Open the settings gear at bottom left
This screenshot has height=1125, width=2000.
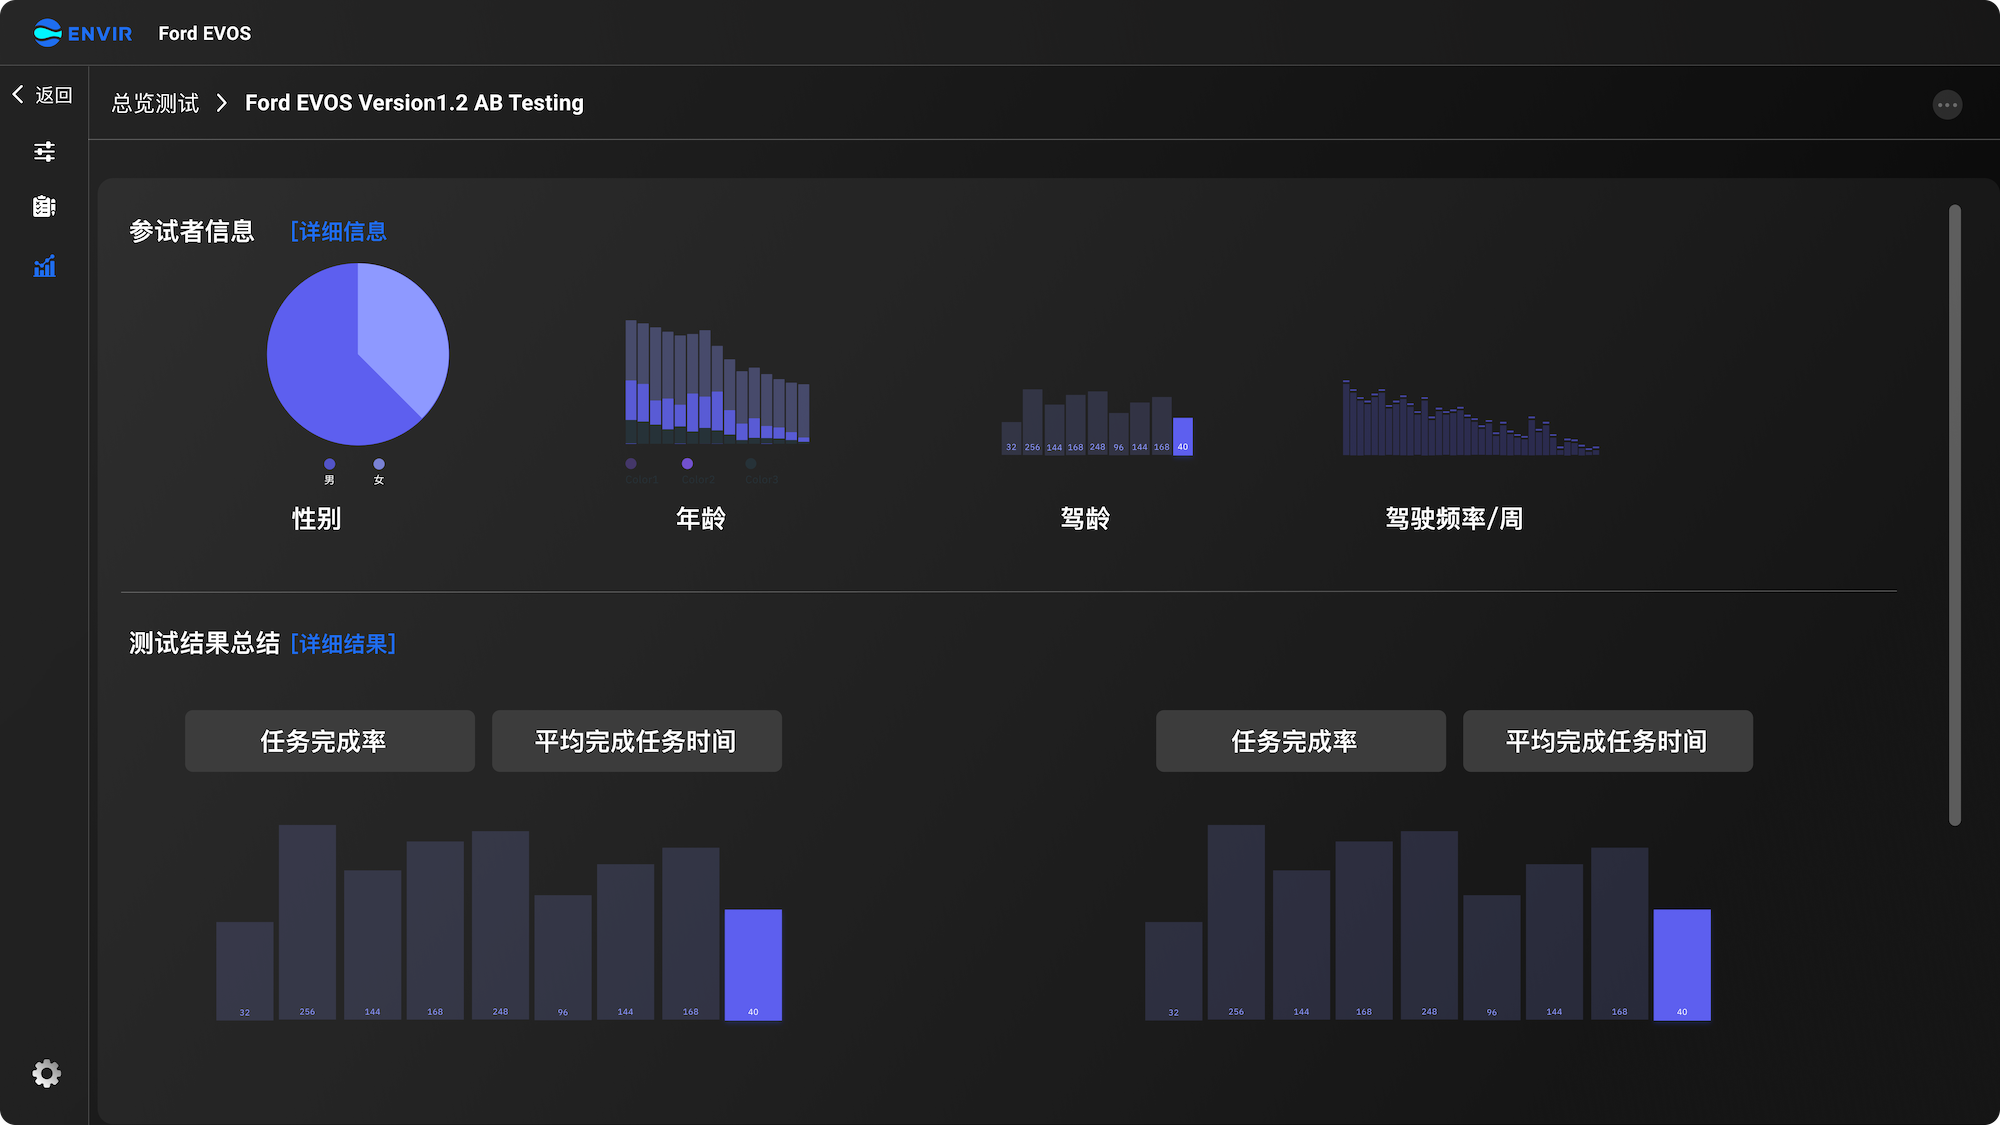coord(46,1072)
